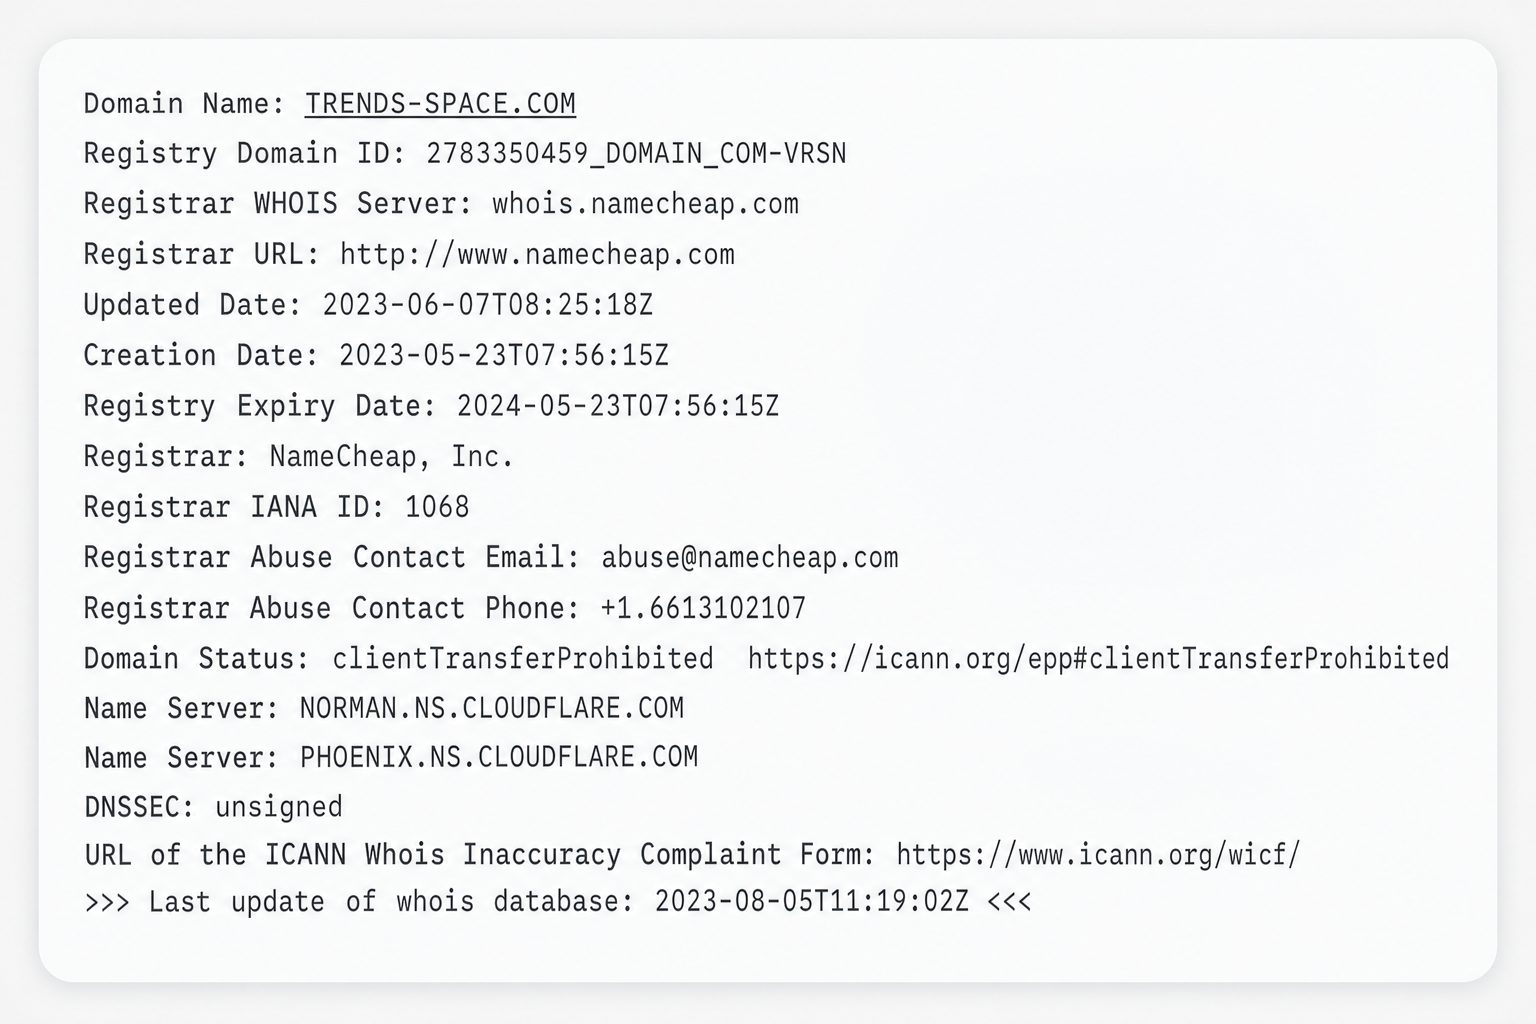Image resolution: width=1536 pixels, height=1024 pixels.
Task: Click the abuse@namecheap.com email address
Action: tap(749, 558)
